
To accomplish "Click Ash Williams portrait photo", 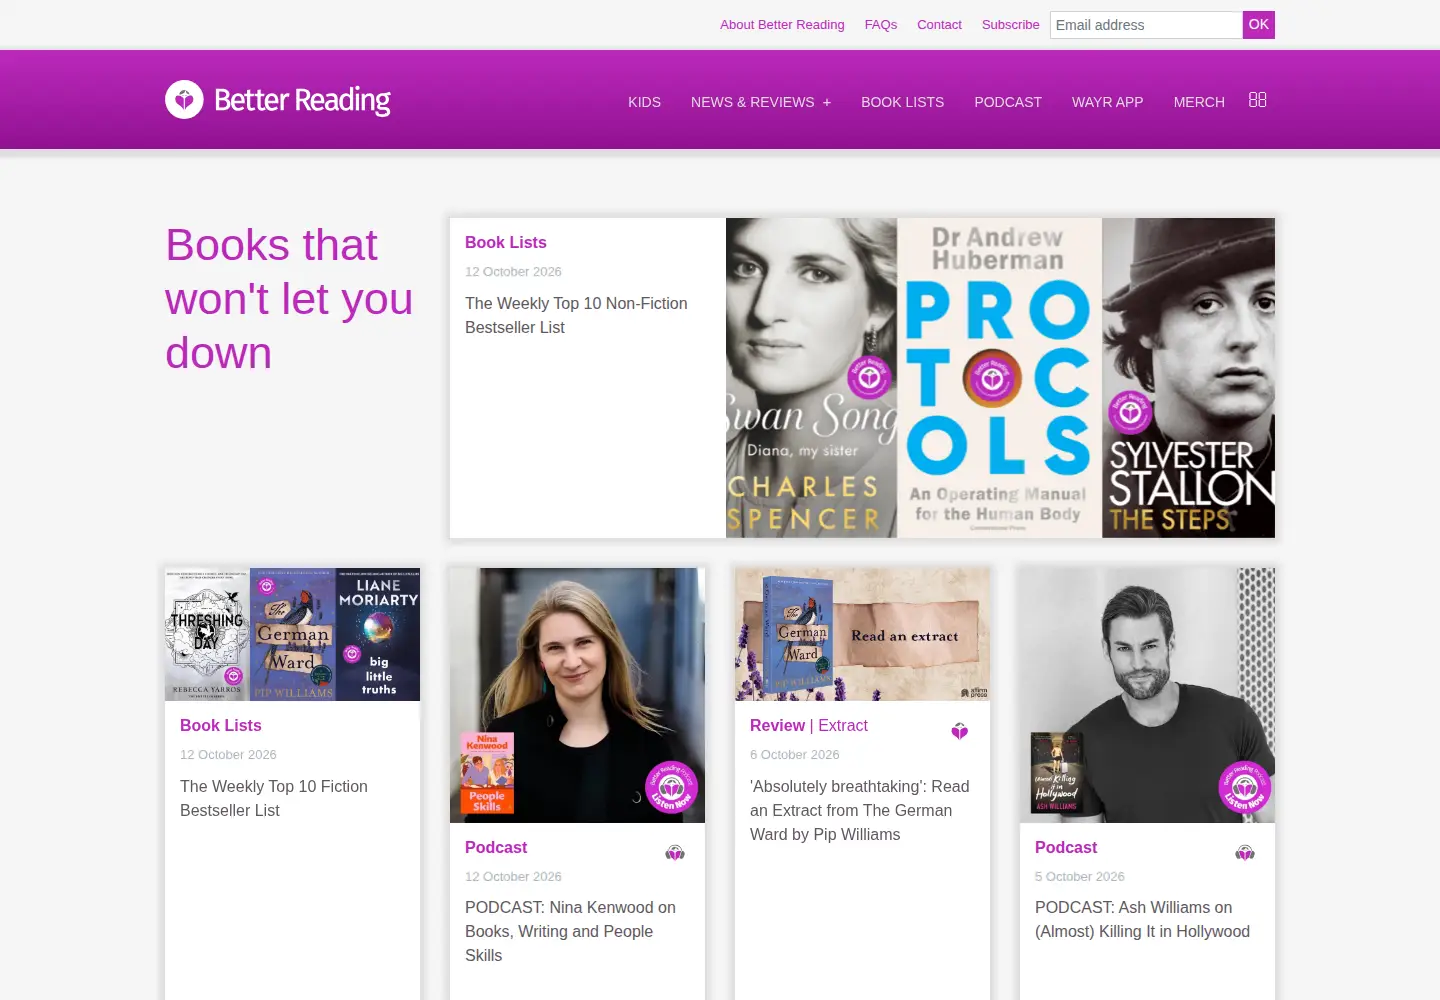I will point(1147,695).
